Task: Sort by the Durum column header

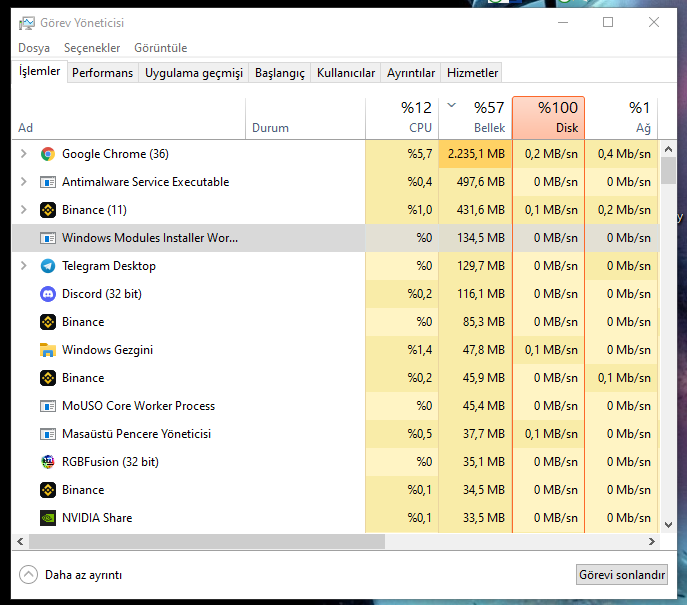Action: click(305, 118)
